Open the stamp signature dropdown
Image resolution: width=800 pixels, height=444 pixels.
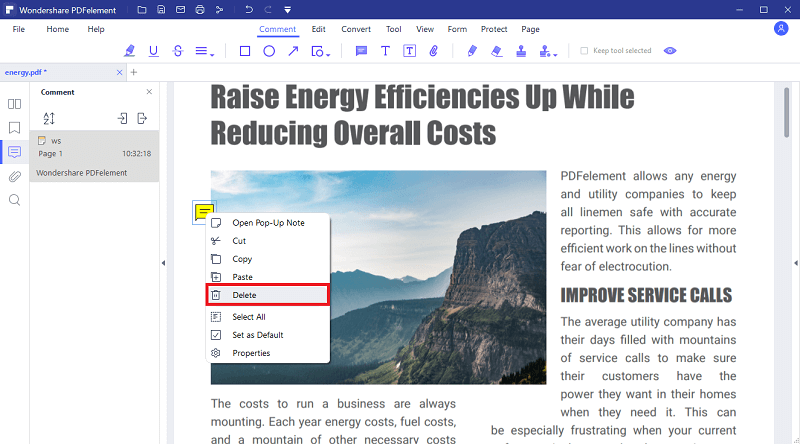coord(548,51)
